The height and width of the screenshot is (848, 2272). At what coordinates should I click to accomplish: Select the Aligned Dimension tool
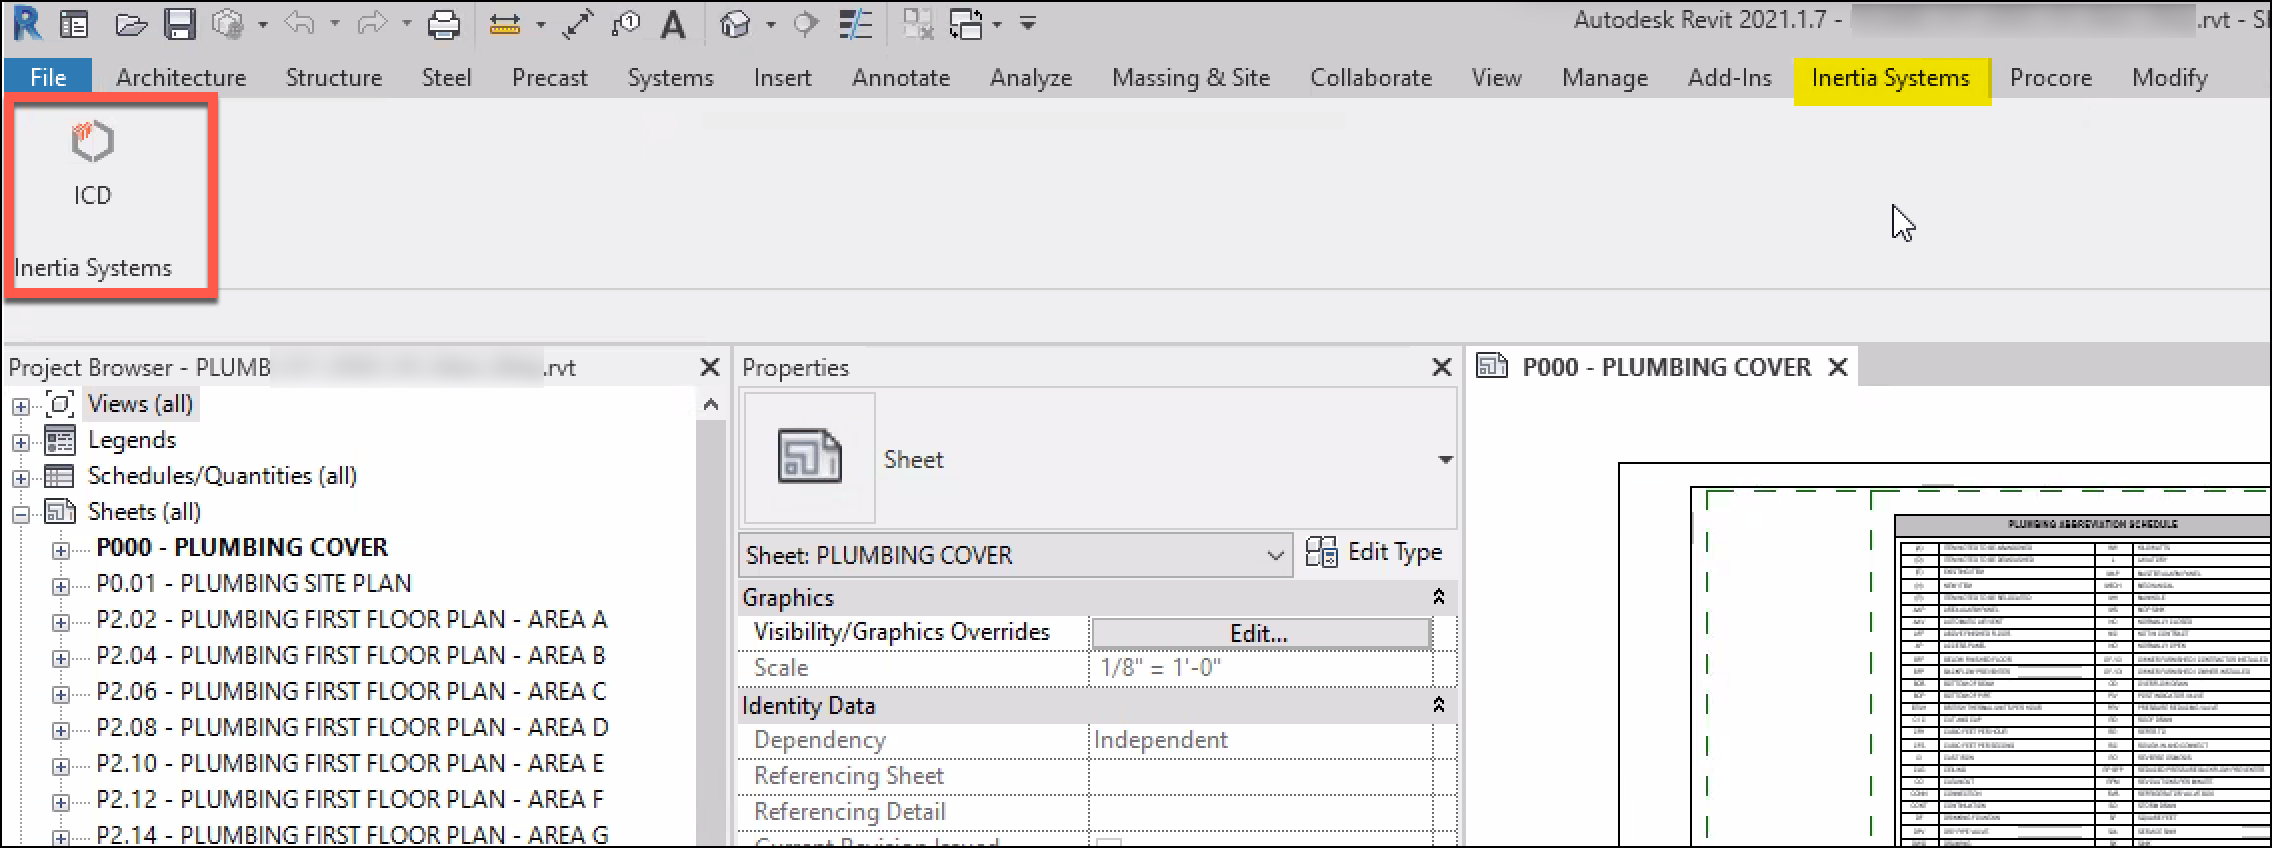pyautogui.click(x=577, y=24)
